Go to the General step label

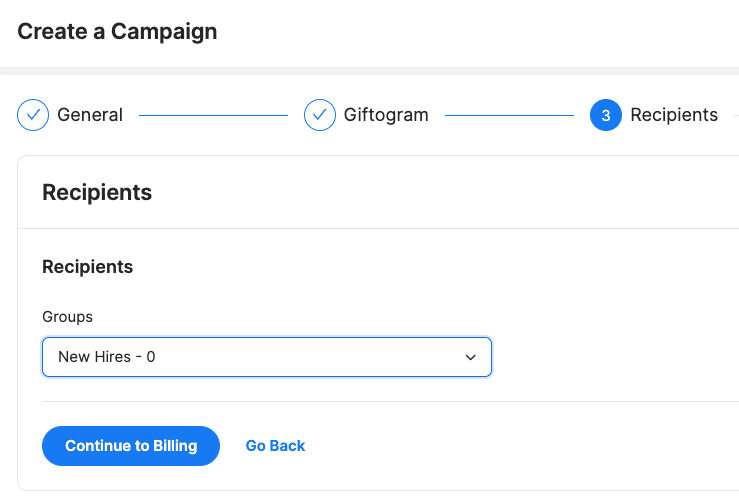(x=90, y=115)
